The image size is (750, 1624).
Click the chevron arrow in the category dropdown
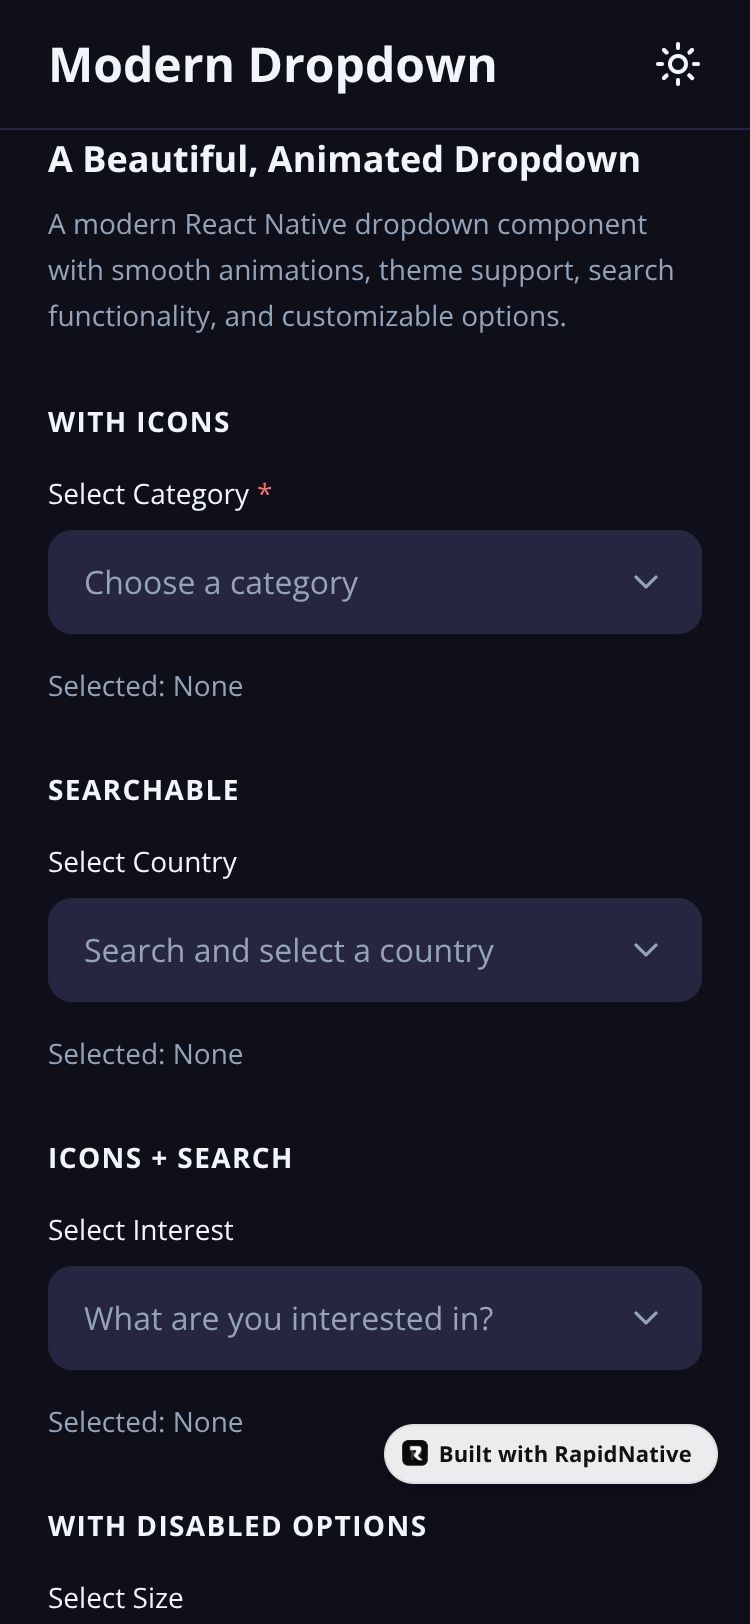click(x=645, y=582)
